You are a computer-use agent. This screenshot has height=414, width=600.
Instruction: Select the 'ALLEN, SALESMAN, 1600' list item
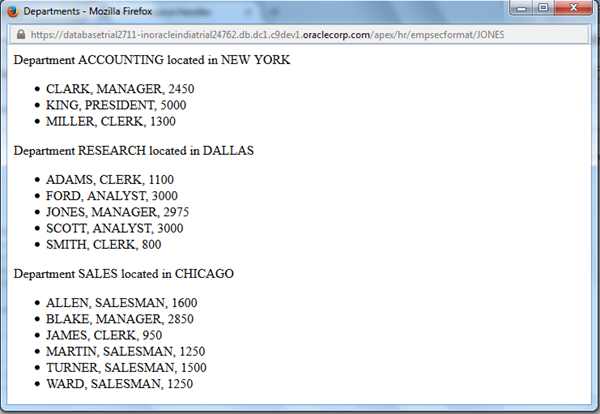tap(122, 303)
